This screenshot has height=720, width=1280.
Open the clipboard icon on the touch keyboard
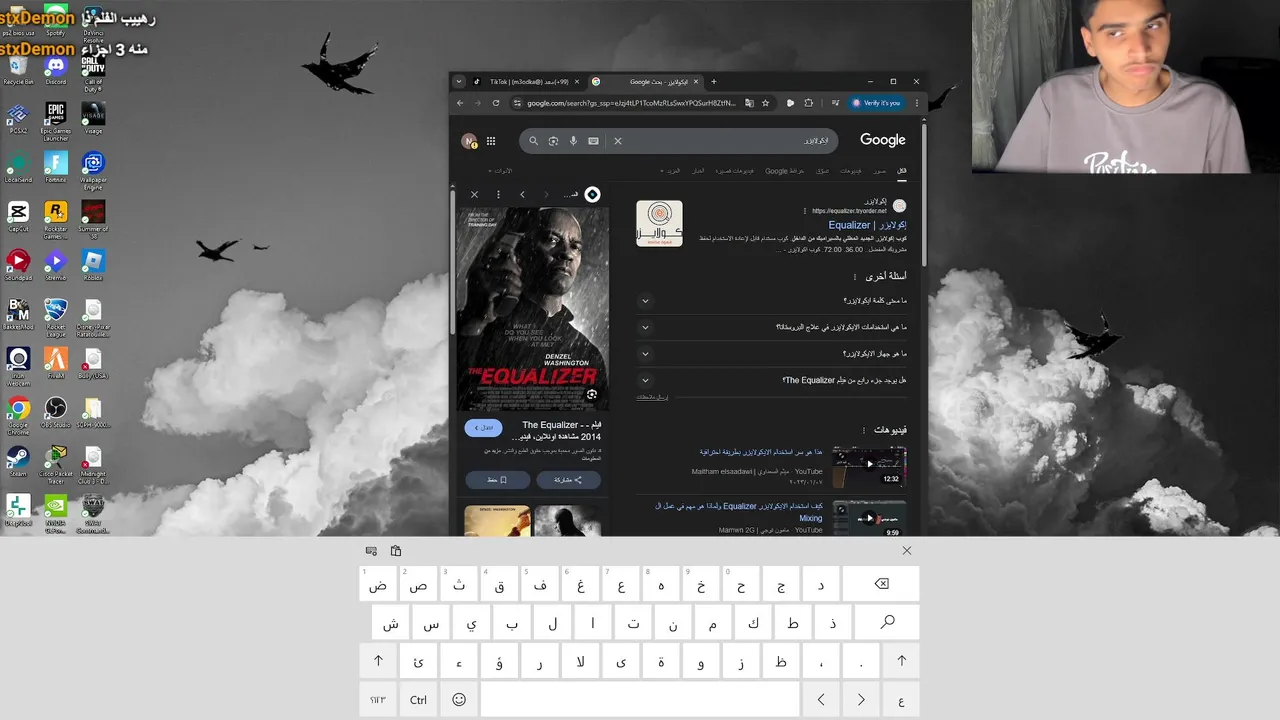396,551
